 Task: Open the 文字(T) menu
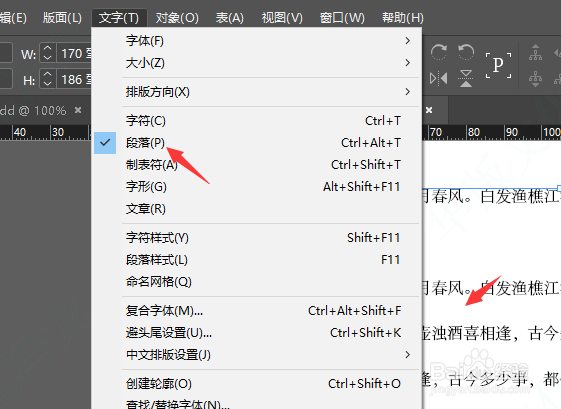[119, 18]
